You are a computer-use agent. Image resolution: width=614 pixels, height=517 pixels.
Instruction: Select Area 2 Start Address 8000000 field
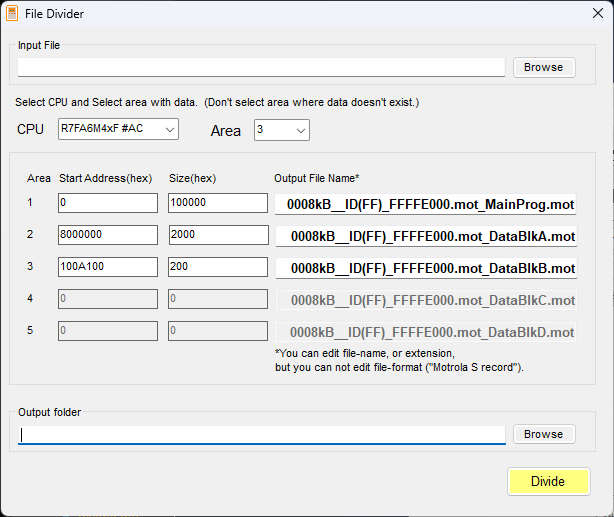[107, 235]
